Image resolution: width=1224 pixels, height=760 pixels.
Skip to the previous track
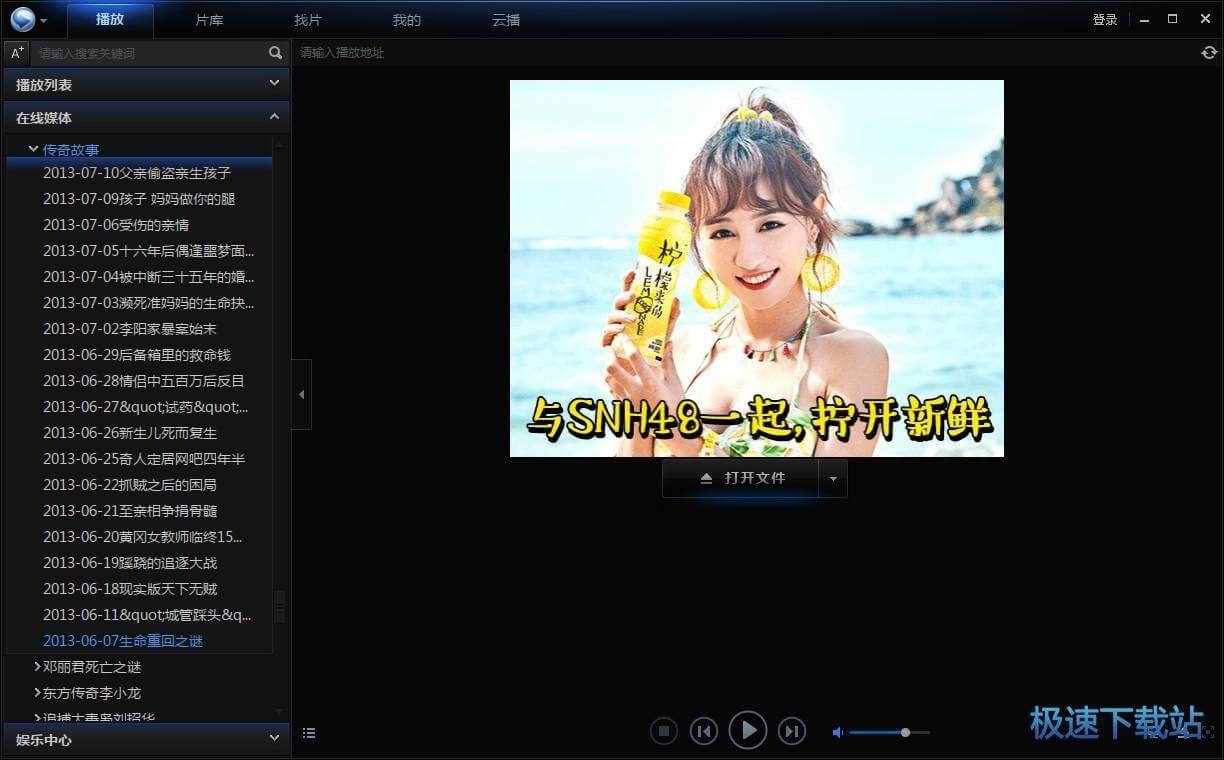(x=704, y=732)
